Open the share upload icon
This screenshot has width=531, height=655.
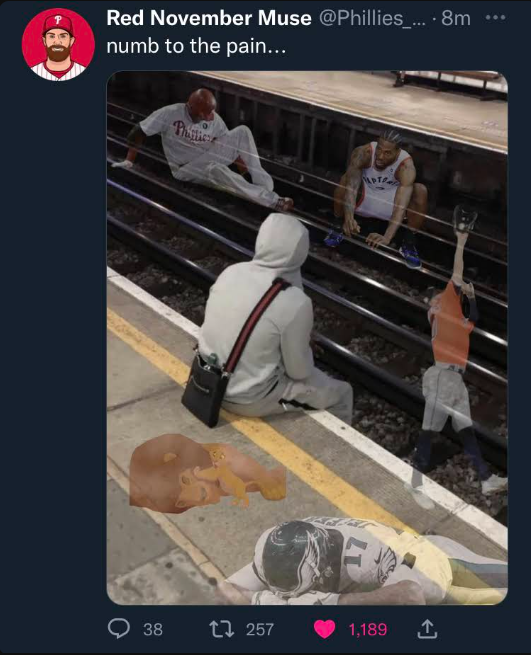[x=427, y=629]
